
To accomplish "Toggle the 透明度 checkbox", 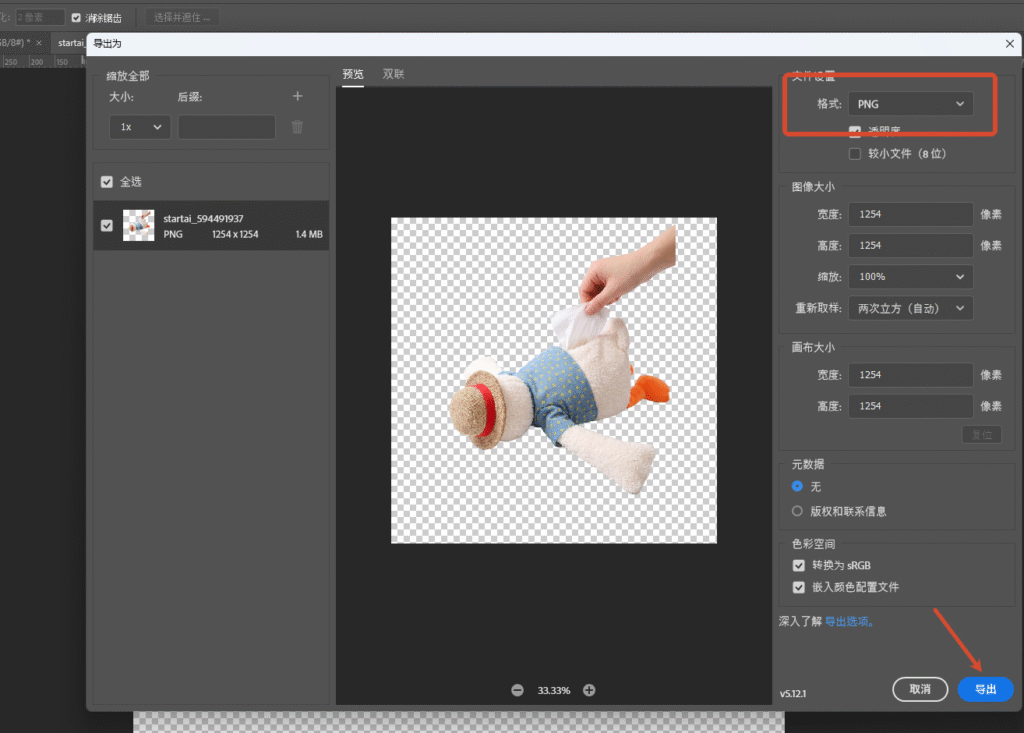I will (x=855, y=131).
